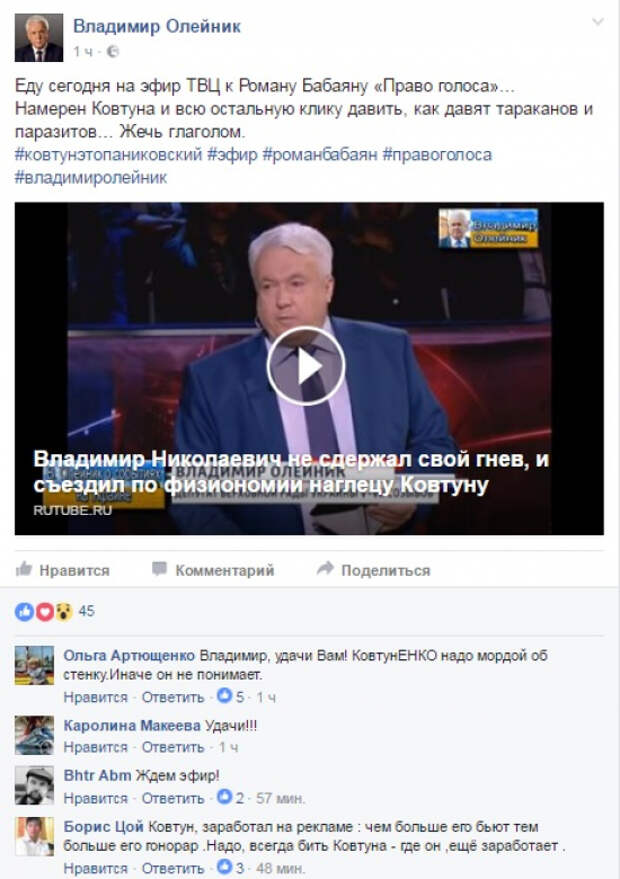The image size is (620, 879).
Task: Open hashtag #владимиролейник
Action: pyautogui.click(x=91, y=178)
